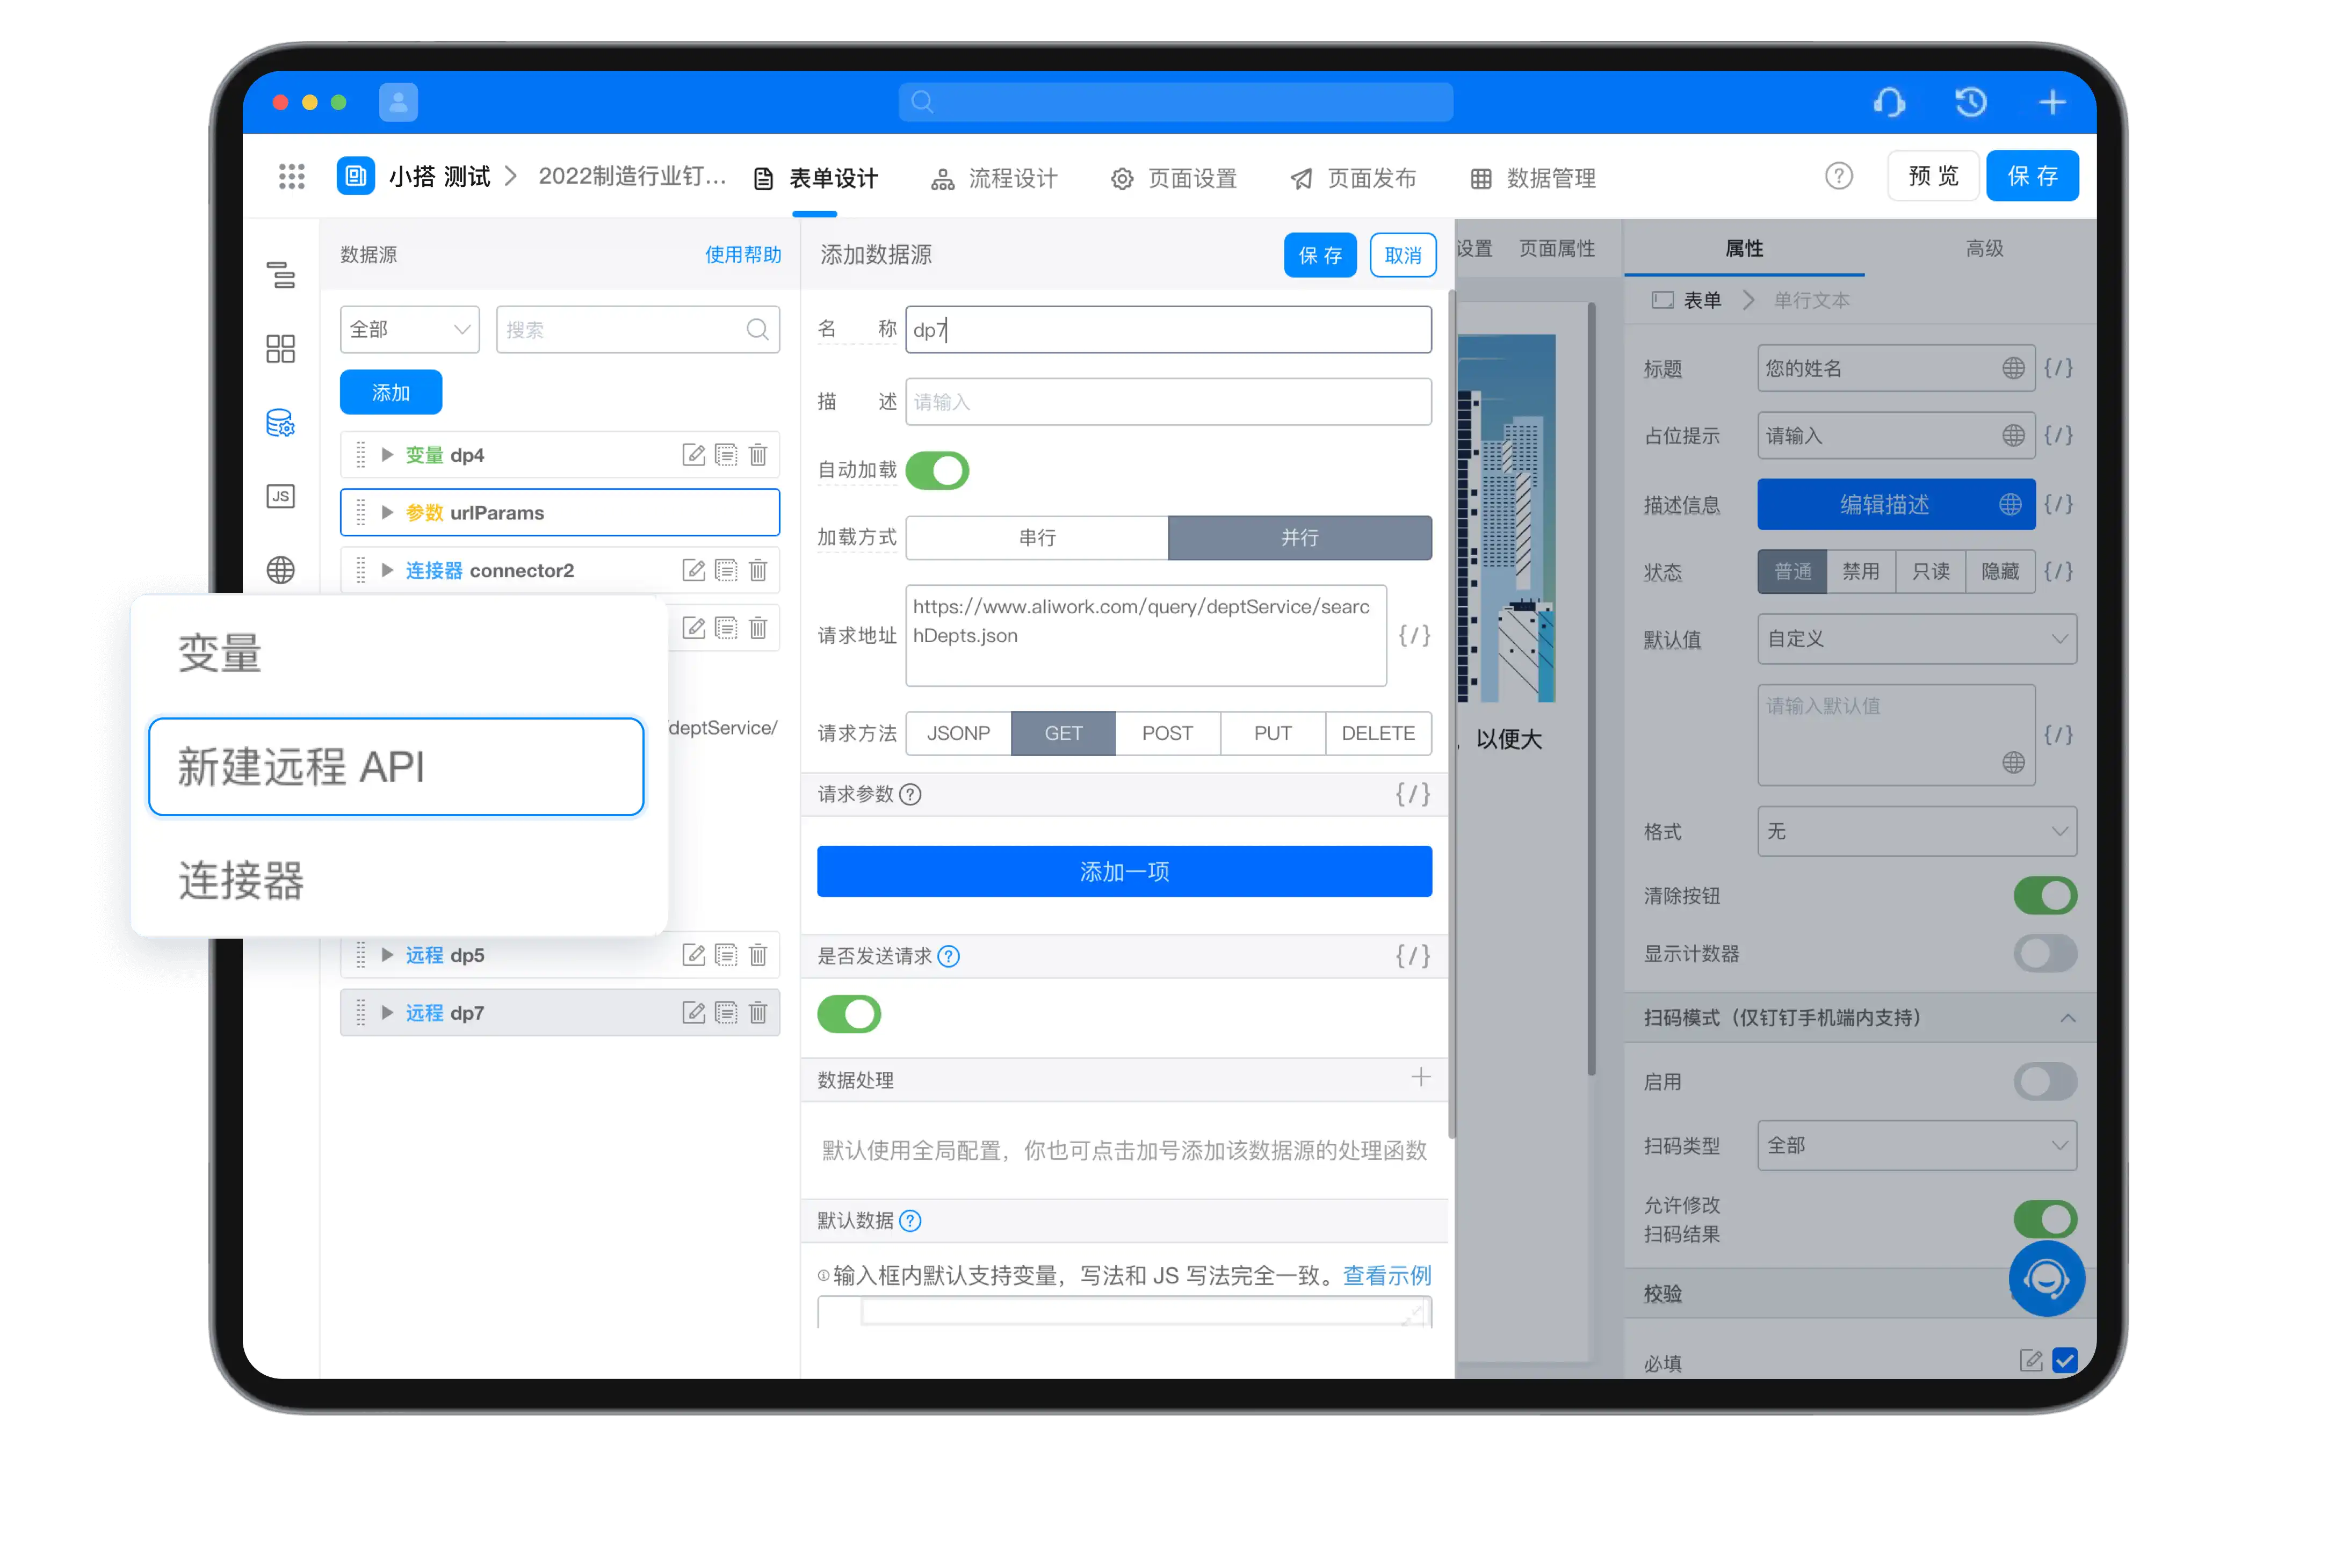
Task: Copy the dp7 remote data source
Action: [x=726, y=1013]
